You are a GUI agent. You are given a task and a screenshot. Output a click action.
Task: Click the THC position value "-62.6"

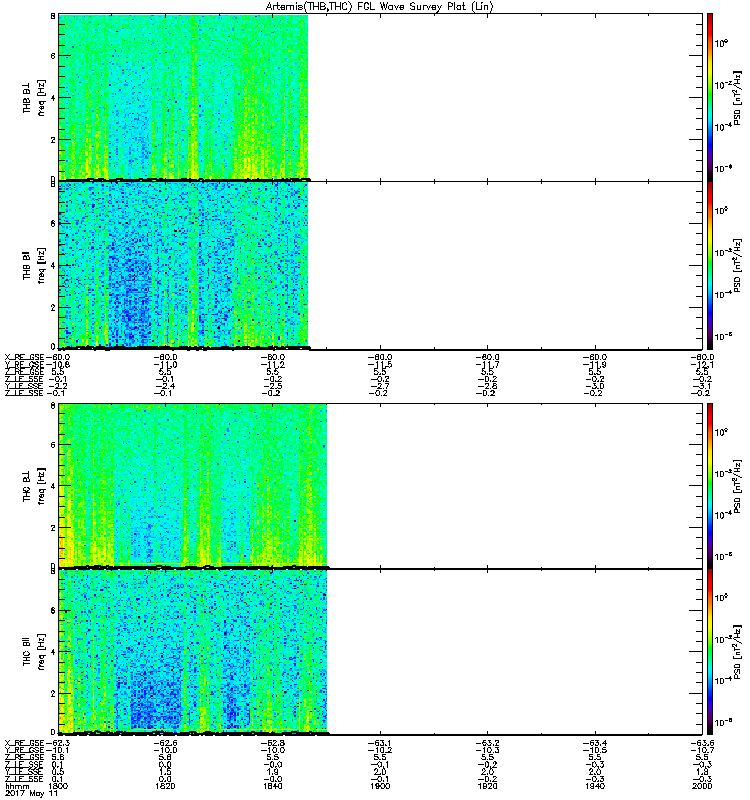[x=165, y=743]
